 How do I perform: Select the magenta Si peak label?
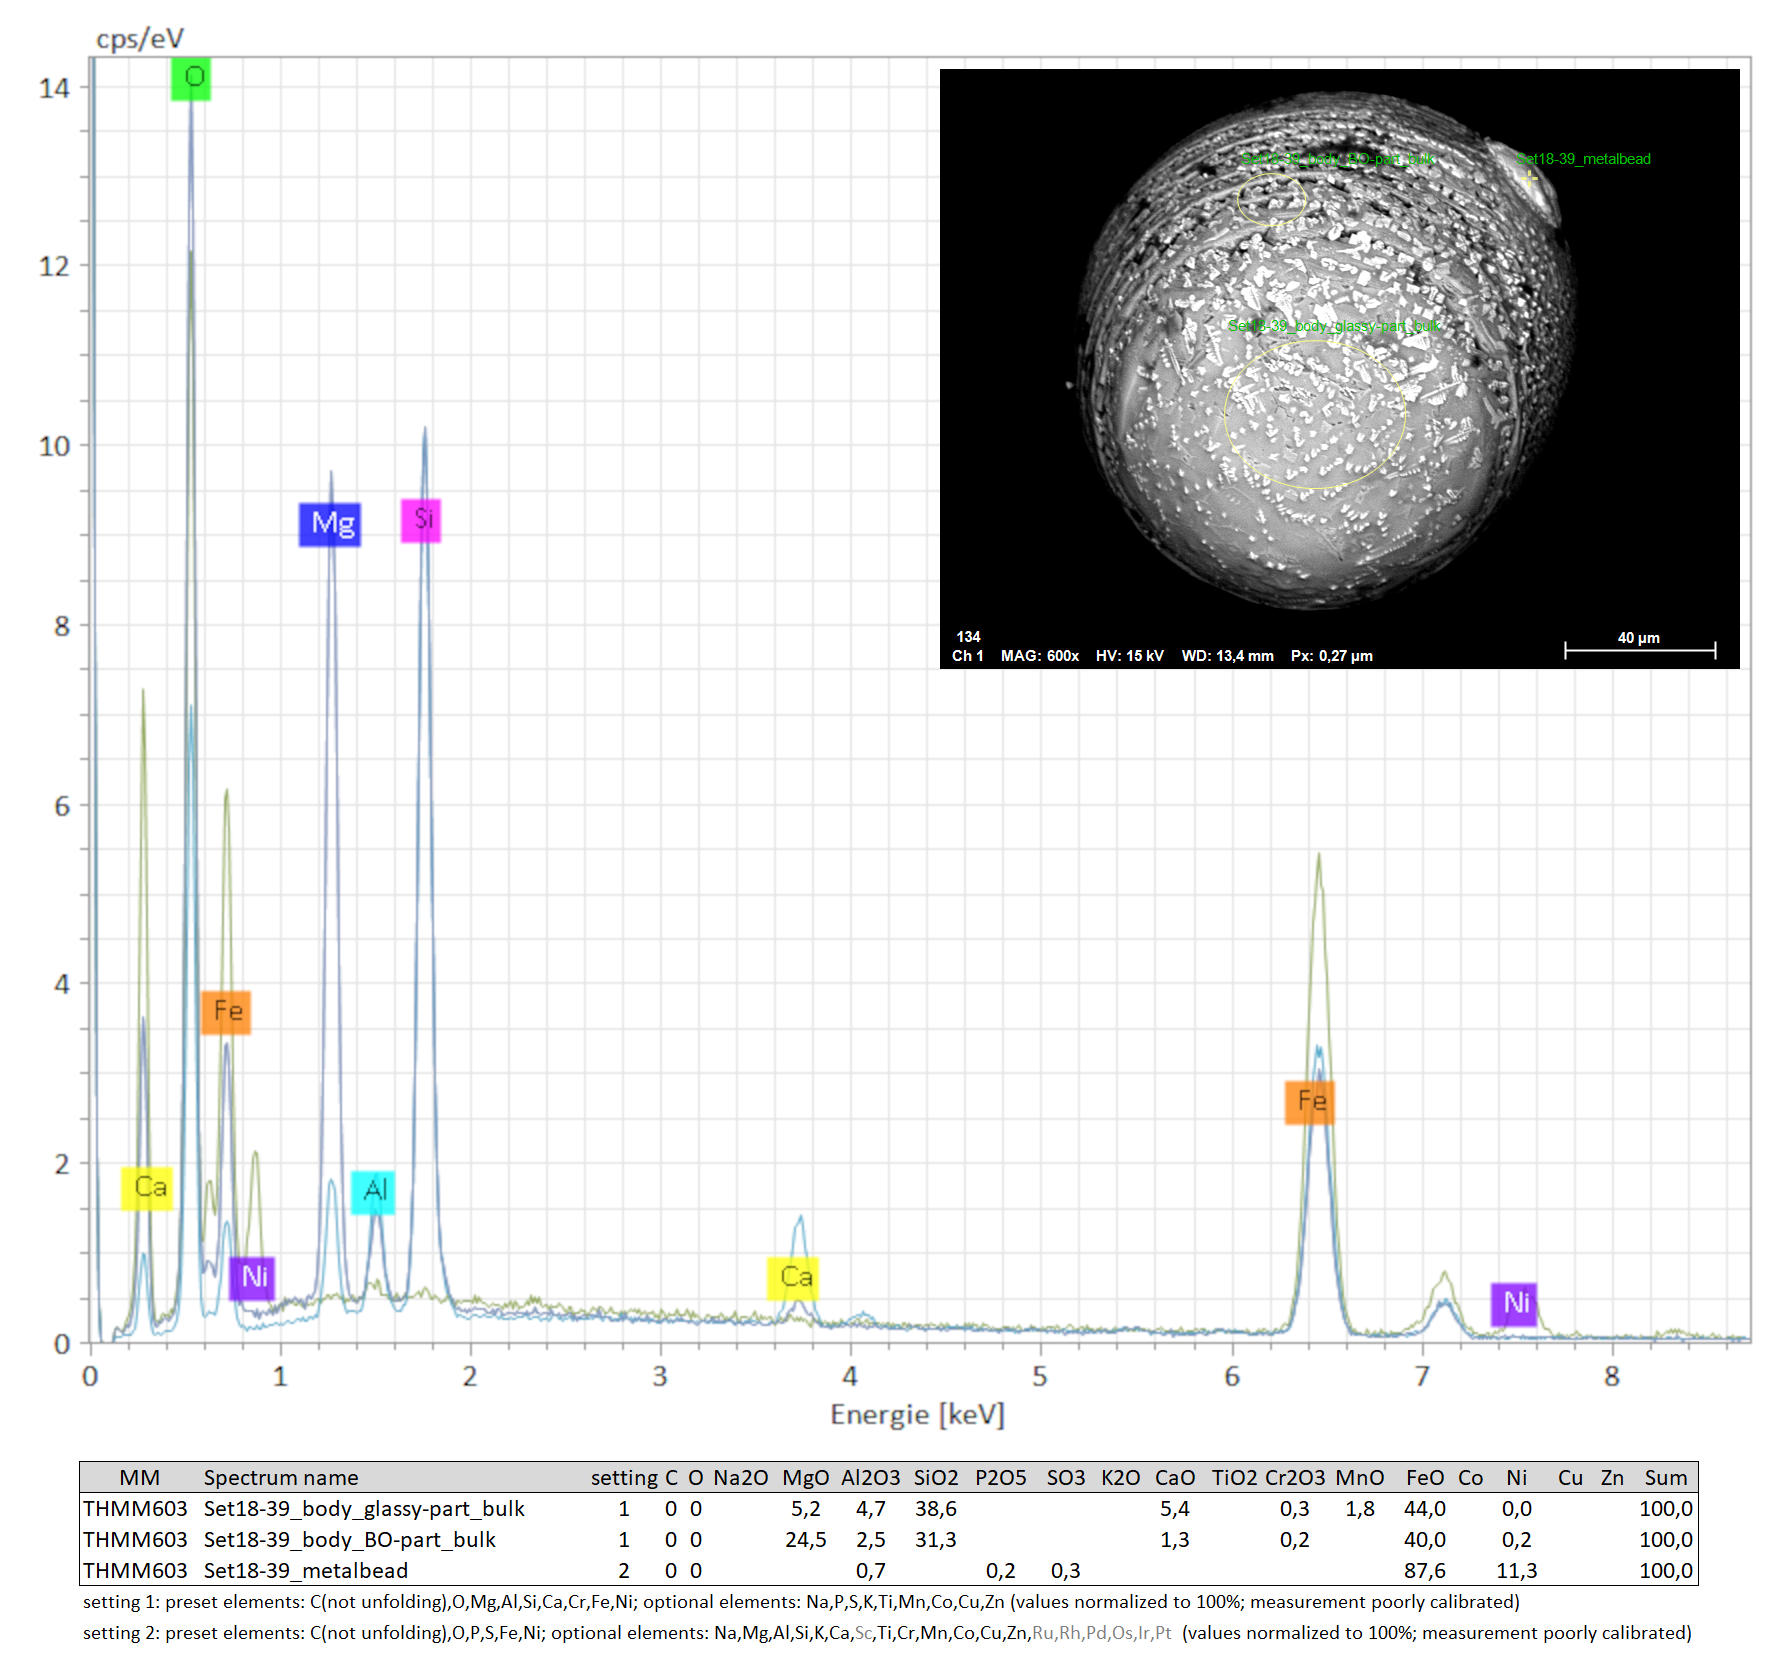pos(421,520)
